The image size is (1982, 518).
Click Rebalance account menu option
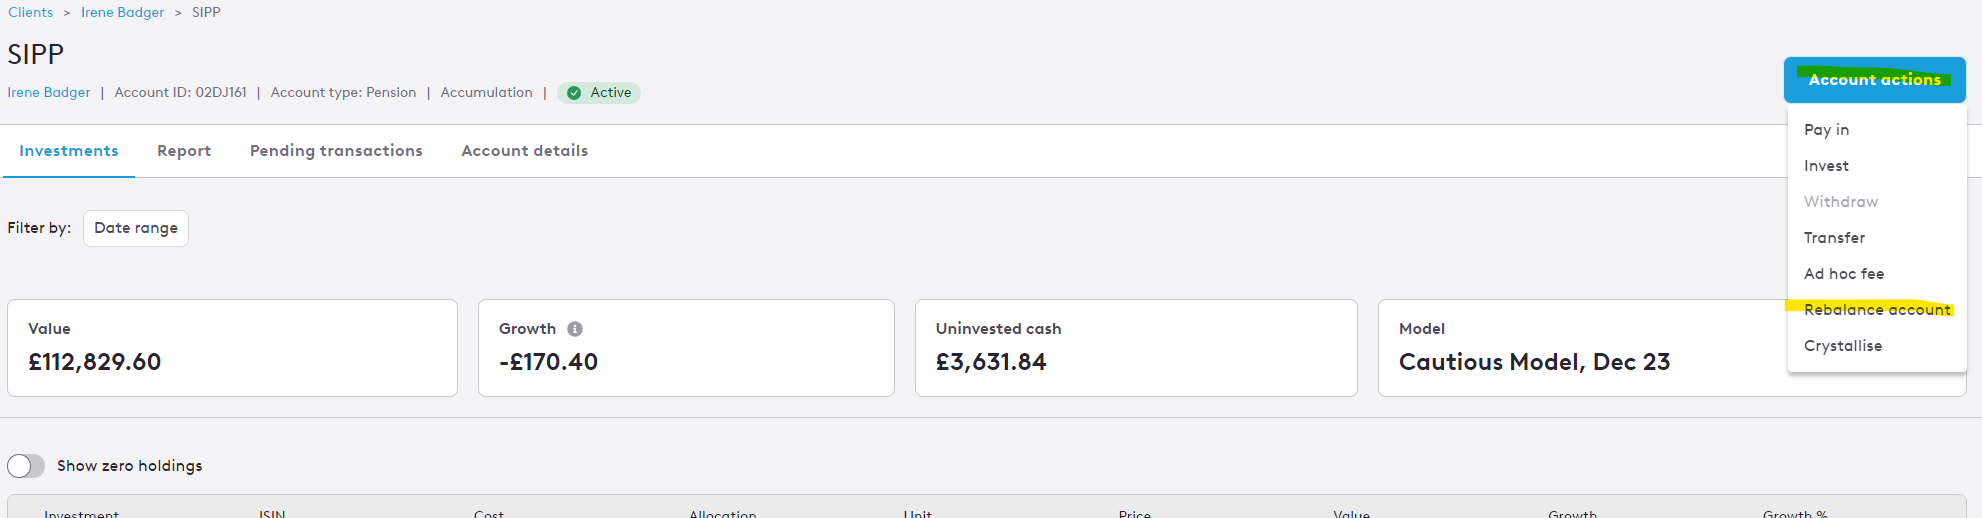coord(1877,310)
